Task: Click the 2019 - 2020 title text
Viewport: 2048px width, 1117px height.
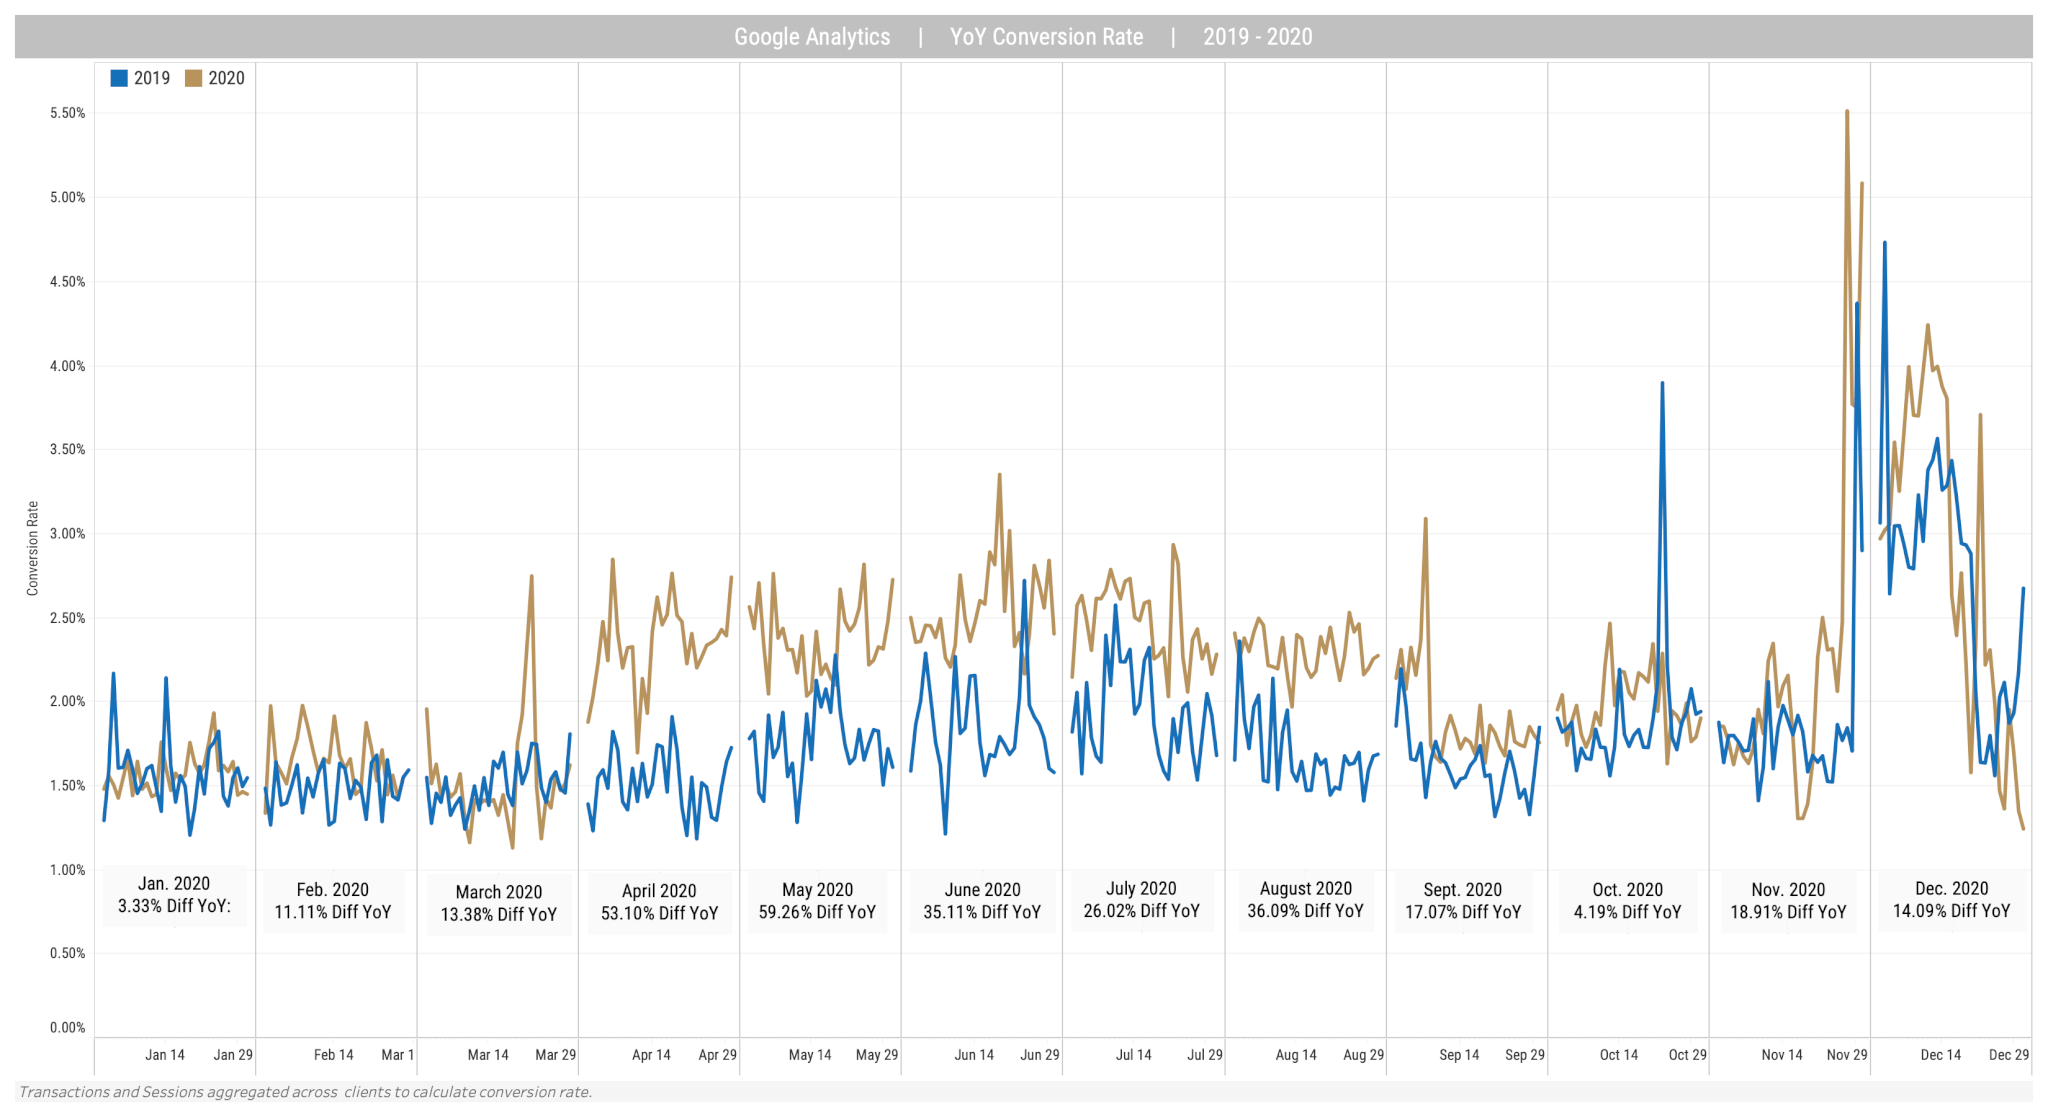Action: 1257,37
